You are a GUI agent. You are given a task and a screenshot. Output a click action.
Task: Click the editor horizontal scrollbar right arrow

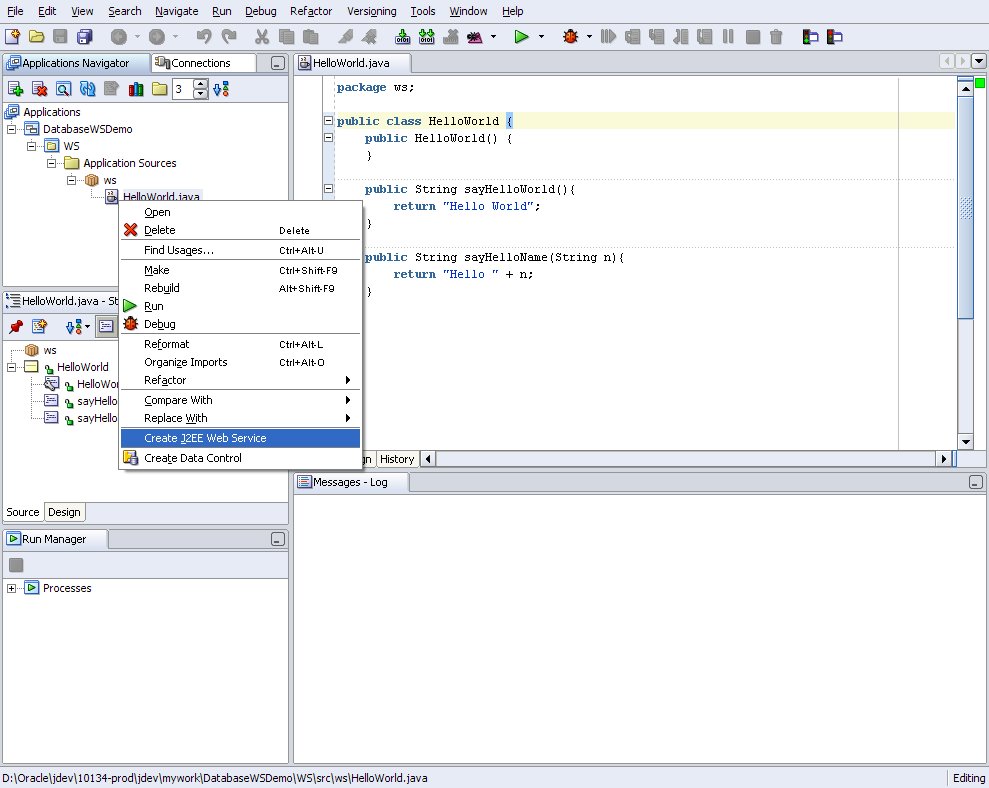944,459
